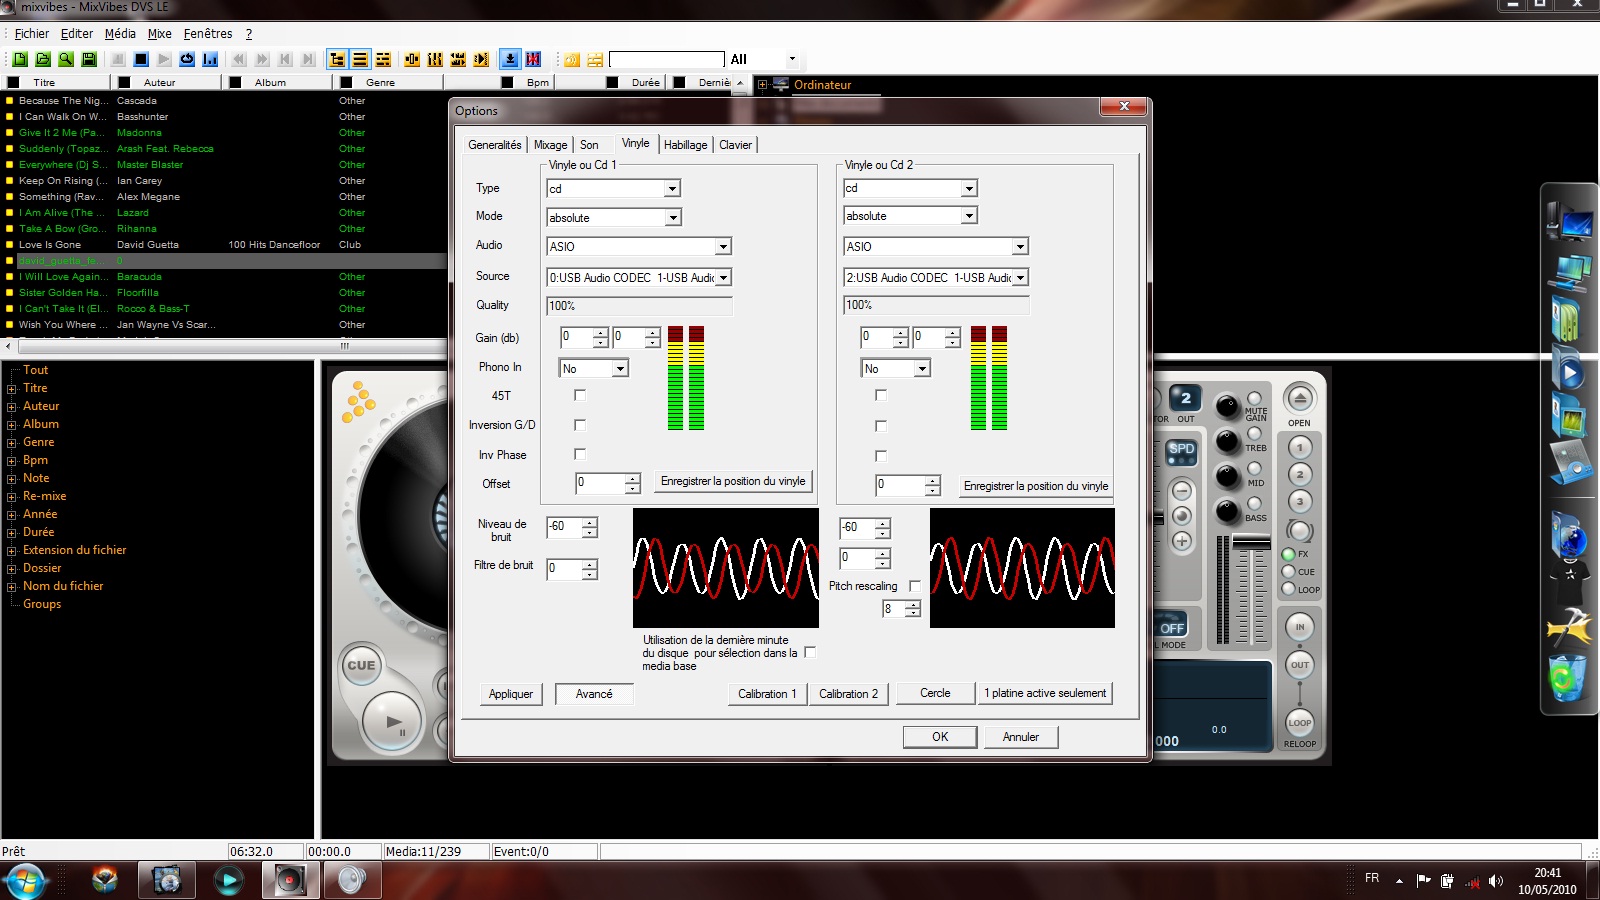The height and width of the screenshot is (900, 1600).
Task: Expand the Genre tree node
Action: pyautogui.click(x=12, y=443)
